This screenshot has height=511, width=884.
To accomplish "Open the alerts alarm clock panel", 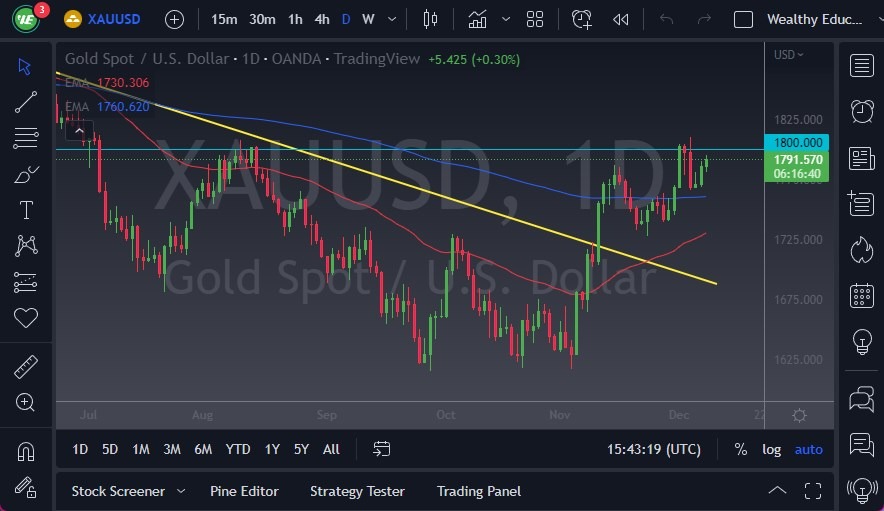I will click(x=860, y=110).
